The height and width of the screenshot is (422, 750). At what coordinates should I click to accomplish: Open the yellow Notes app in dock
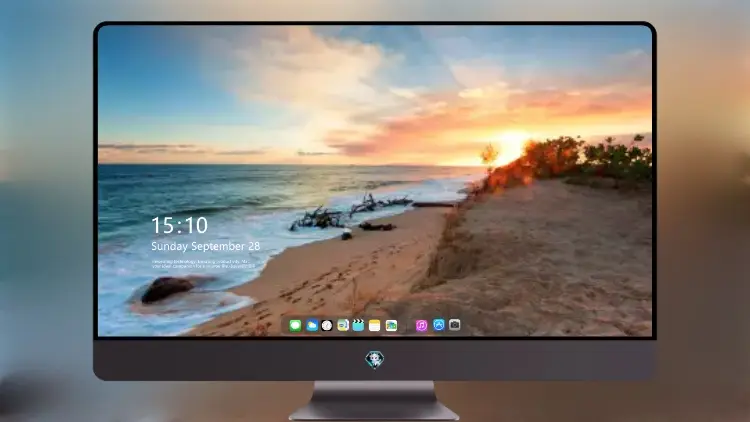point(375,326)
